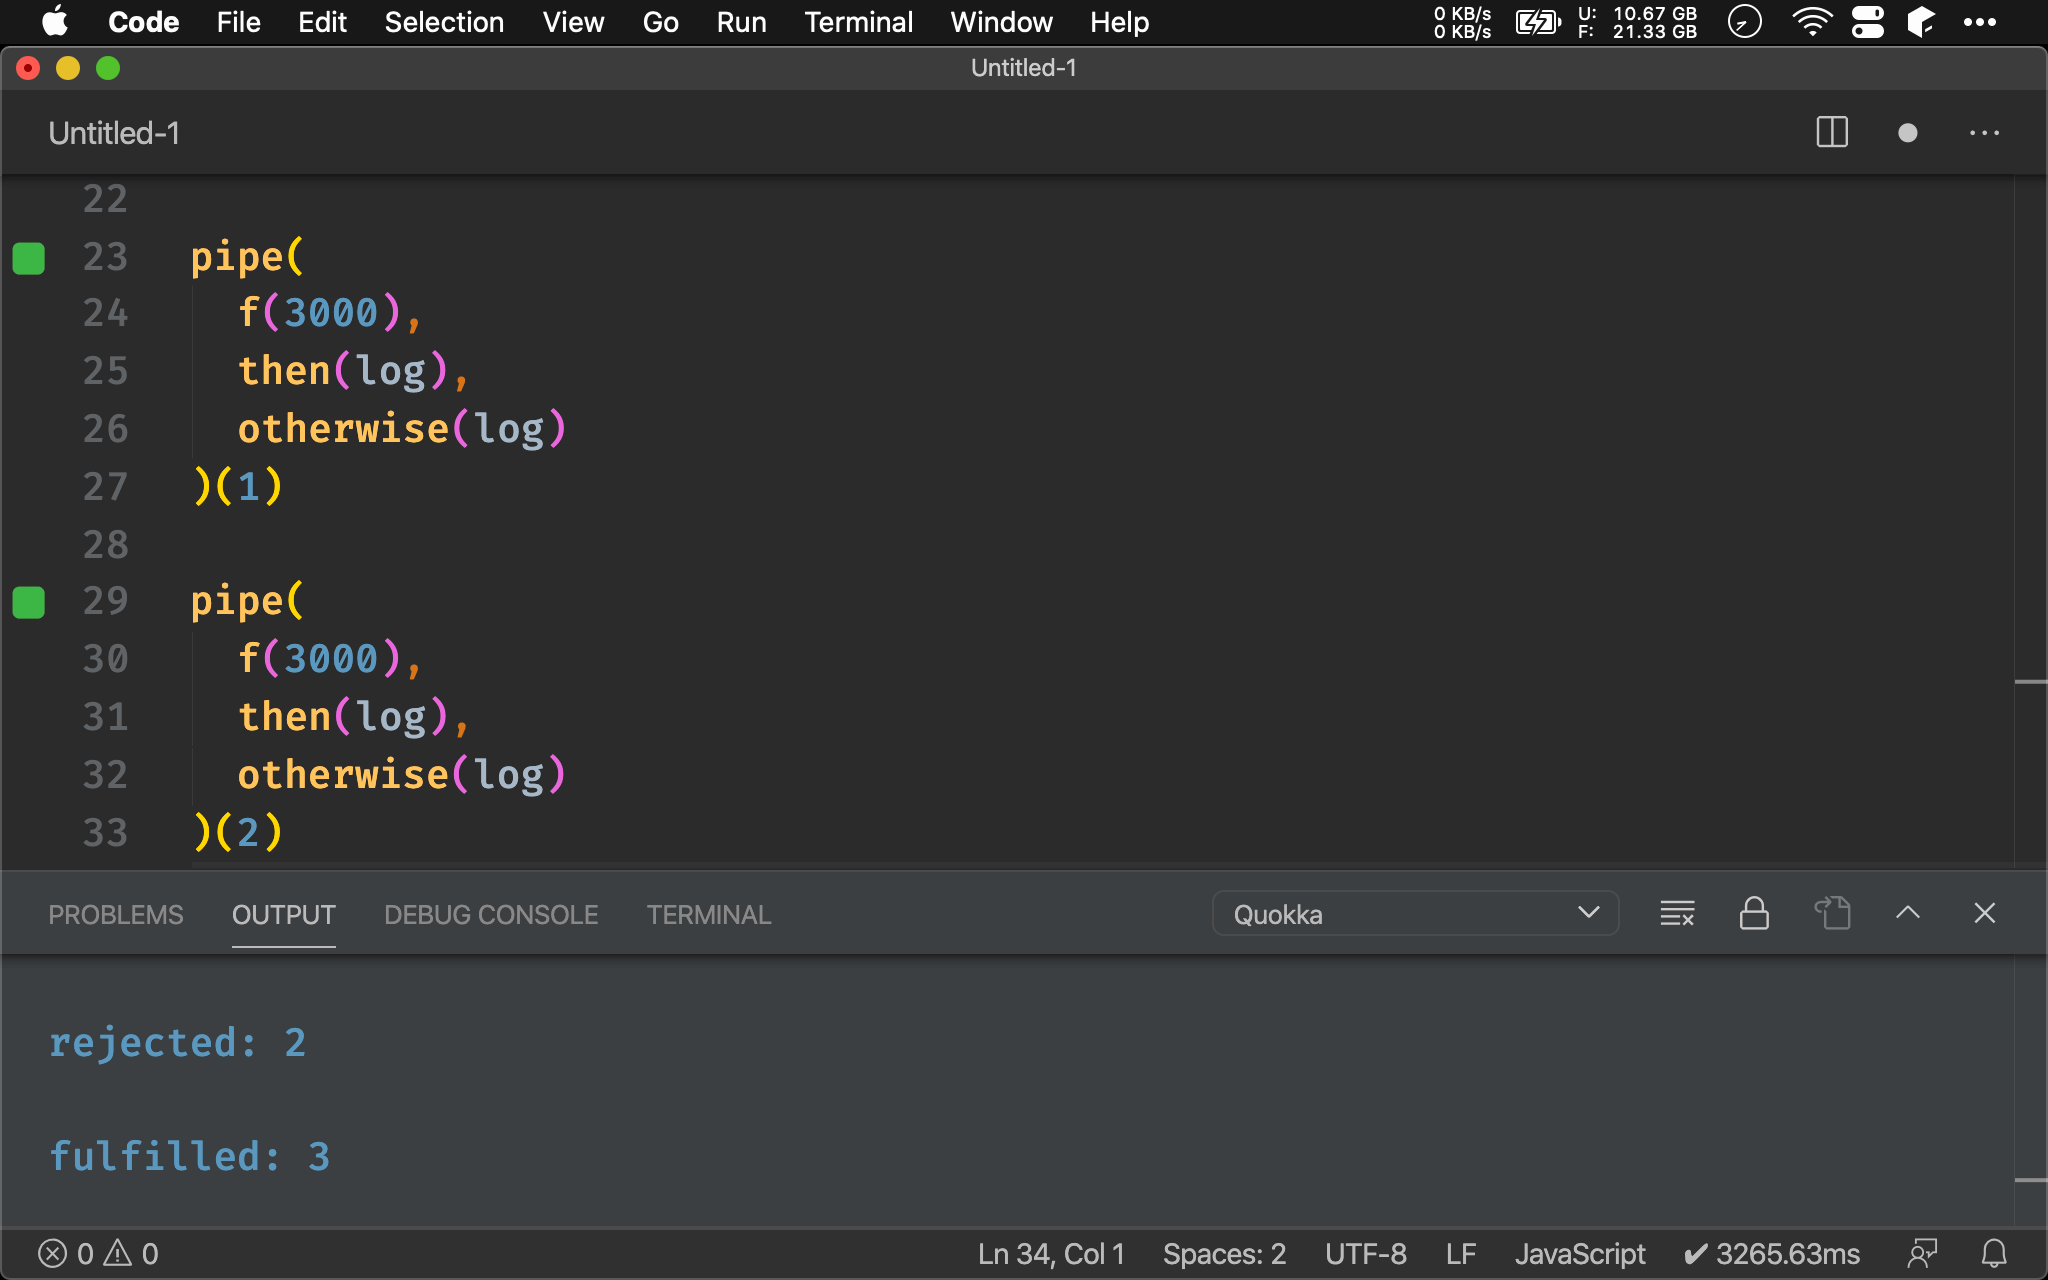Open the Code application menu
Screen dimensions: 2048x1280
[x=143, y=22]
